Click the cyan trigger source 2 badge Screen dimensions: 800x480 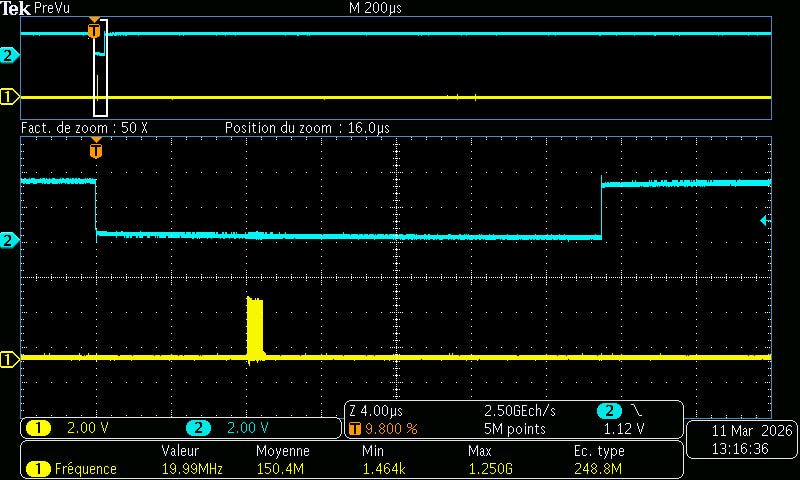(x=608, y=412)
